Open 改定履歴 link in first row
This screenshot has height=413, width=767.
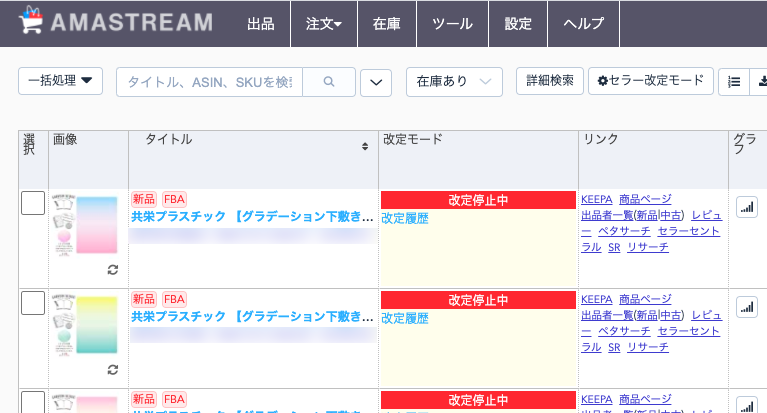point(405,218)
